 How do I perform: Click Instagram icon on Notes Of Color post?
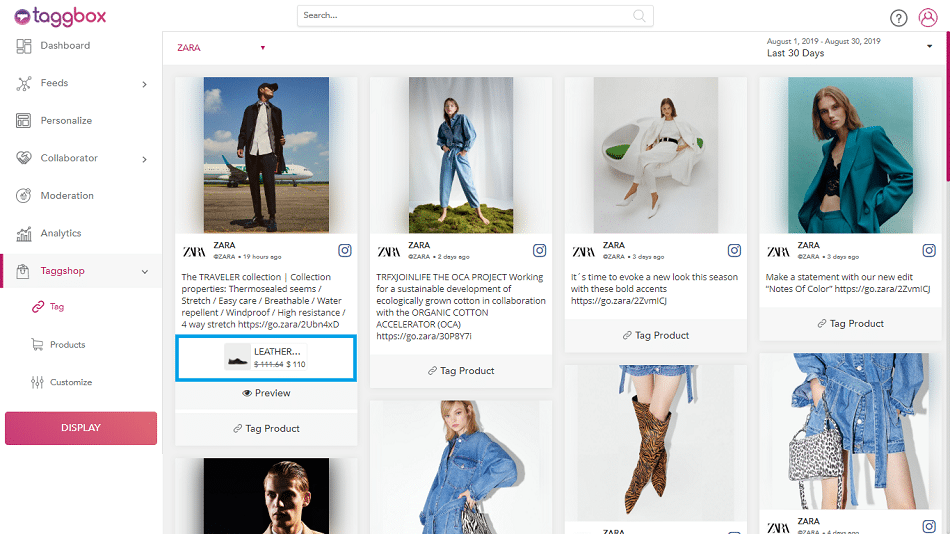pos(928,251)
